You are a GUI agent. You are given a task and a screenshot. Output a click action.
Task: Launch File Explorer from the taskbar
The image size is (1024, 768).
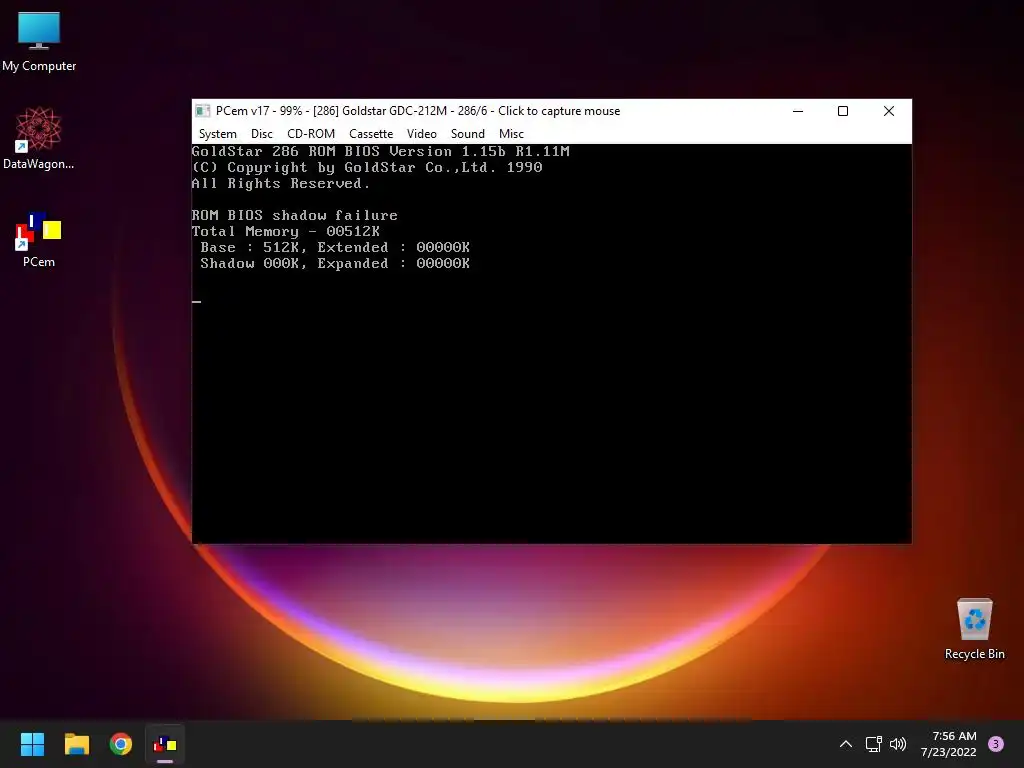point(76,744)
